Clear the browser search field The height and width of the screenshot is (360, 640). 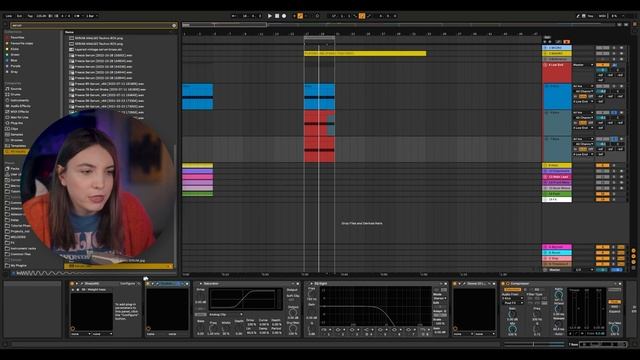(x=174, y=25)
